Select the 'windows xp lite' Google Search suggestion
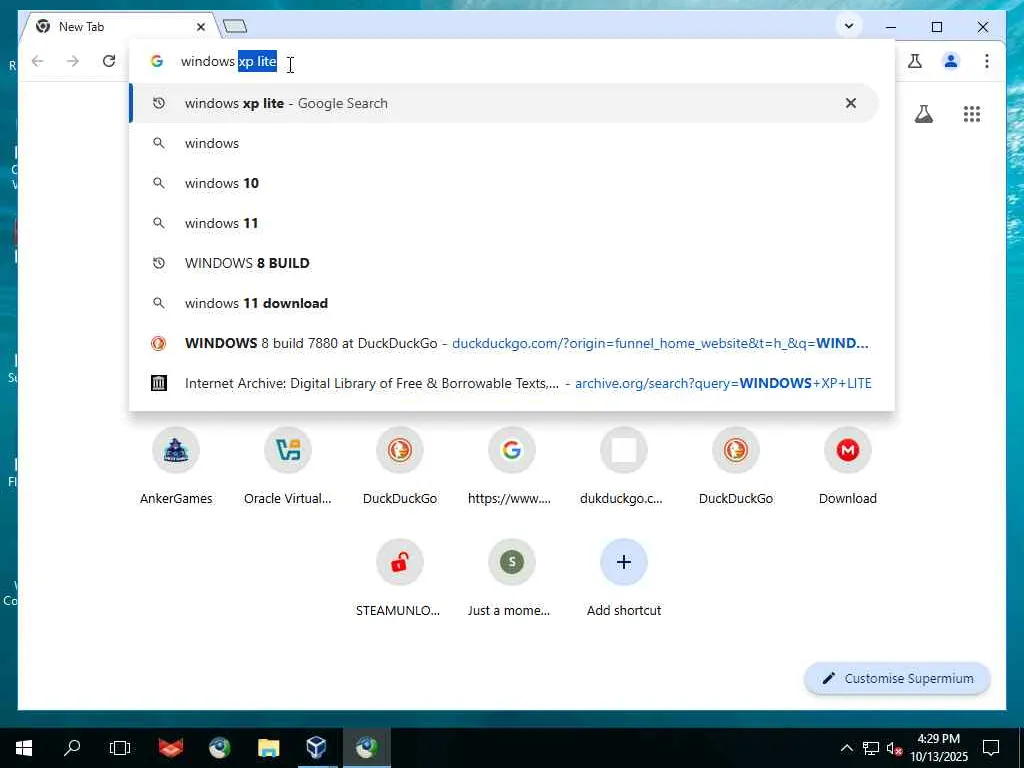 [x=504, y=103]
